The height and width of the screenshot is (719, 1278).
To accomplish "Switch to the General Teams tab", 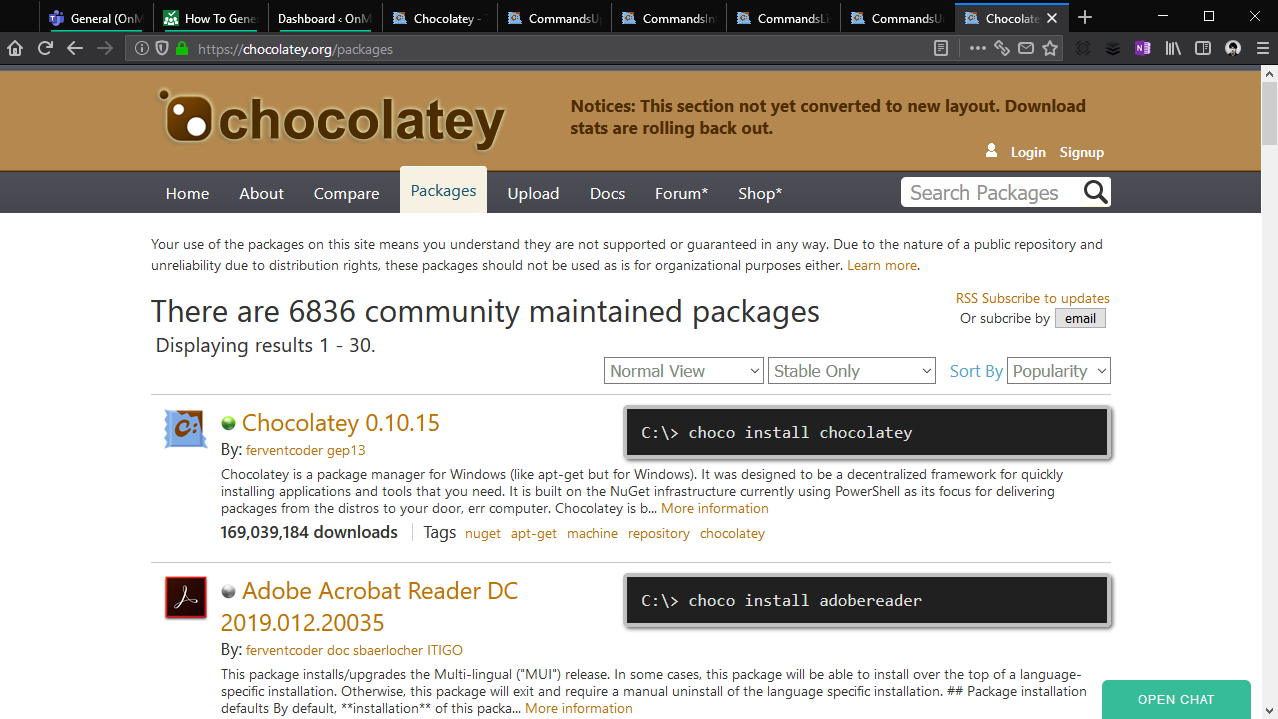I will point(96,18).
